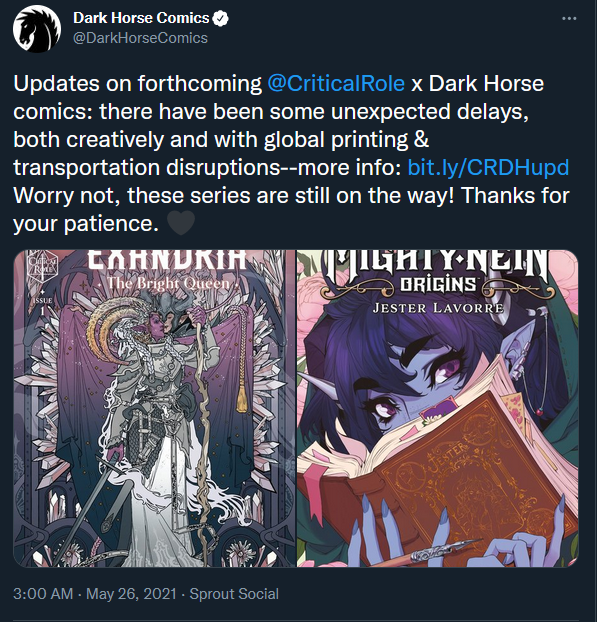Viewport: 597px width, 622px height.
Task: Click the Jester Lavorre name on the cover
Action: click(x=438, y=308)
